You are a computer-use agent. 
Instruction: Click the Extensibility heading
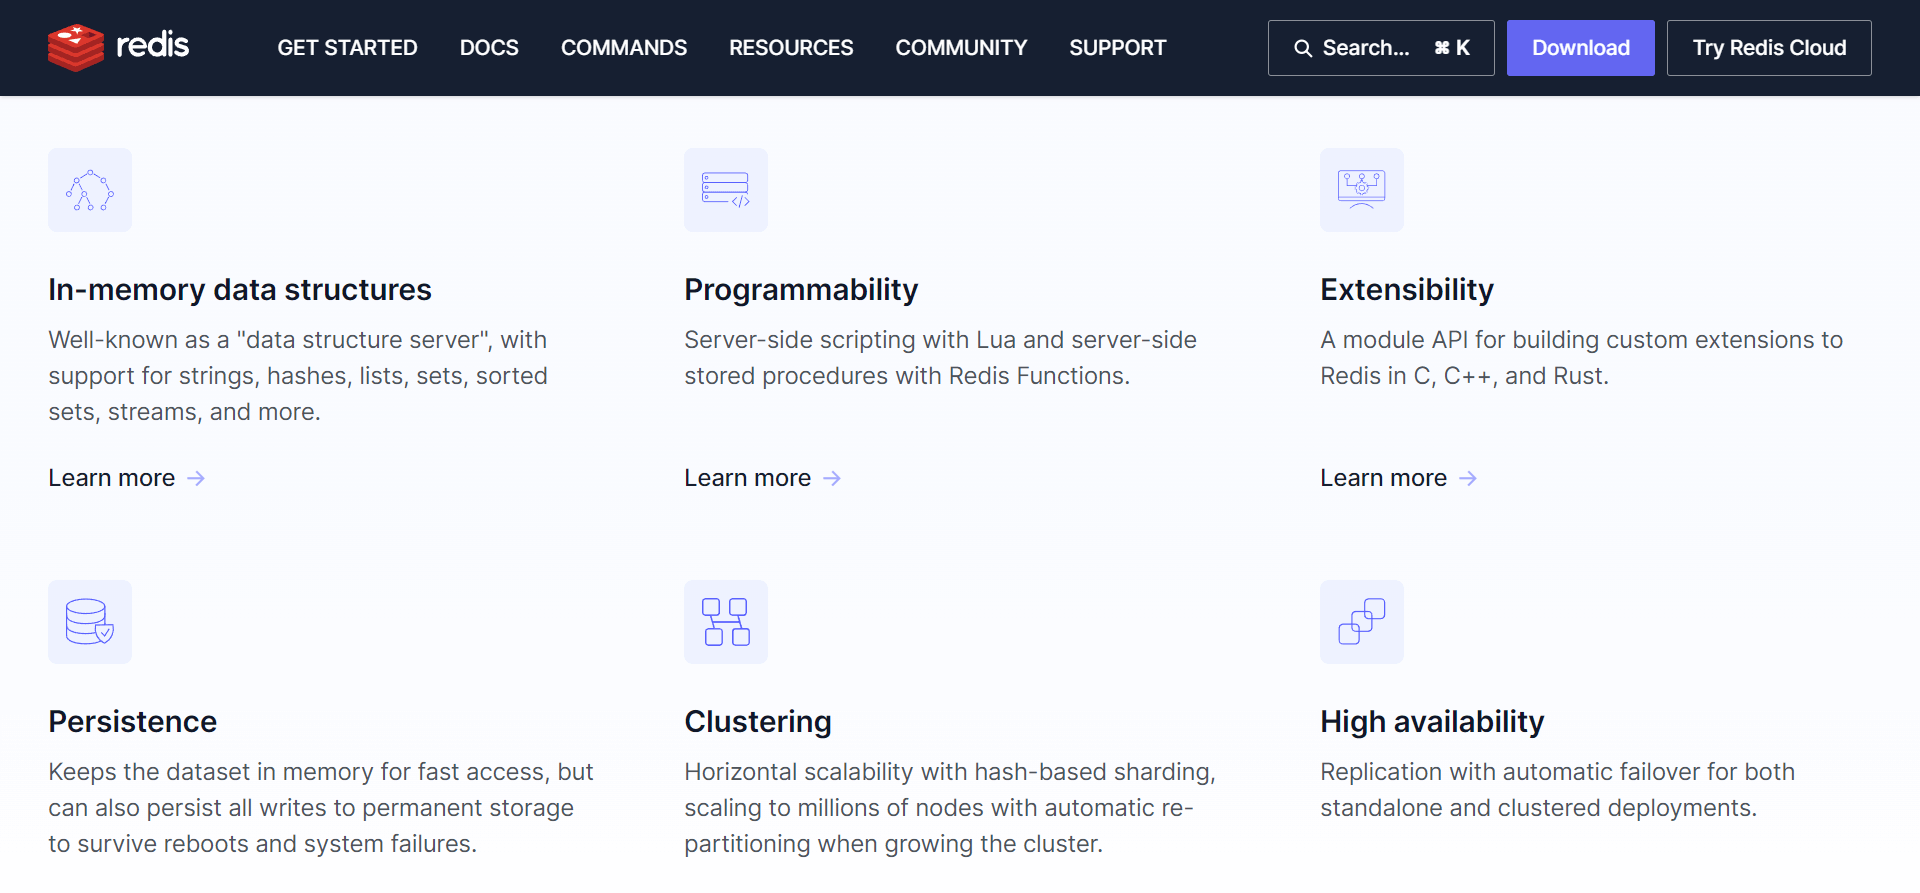[x=1407, y=290]
